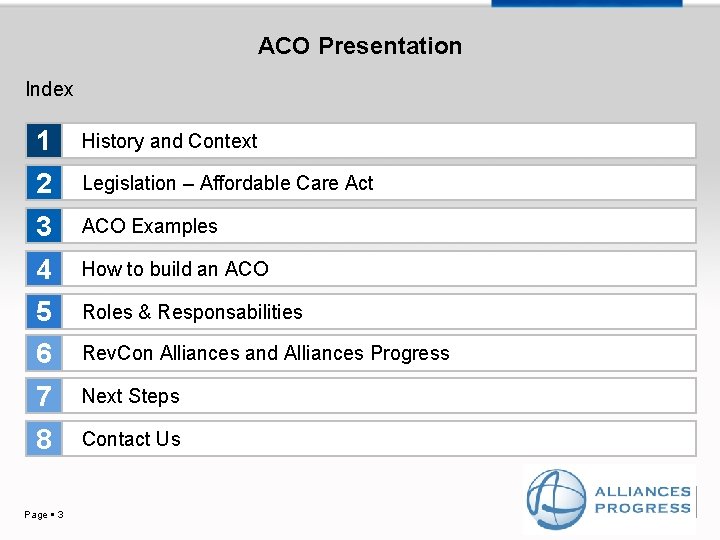Select Rev.Con Alliances and Alliances Progress entry
The height and width of the screenshot is (540, 720).
tap(265, 353)
